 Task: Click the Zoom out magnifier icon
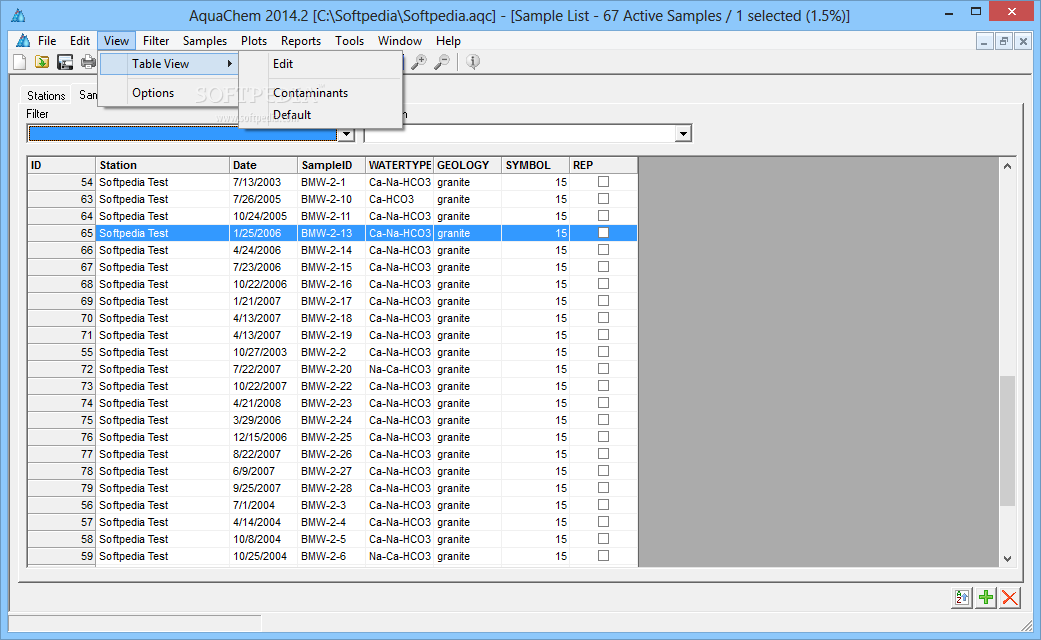point(441,62)
